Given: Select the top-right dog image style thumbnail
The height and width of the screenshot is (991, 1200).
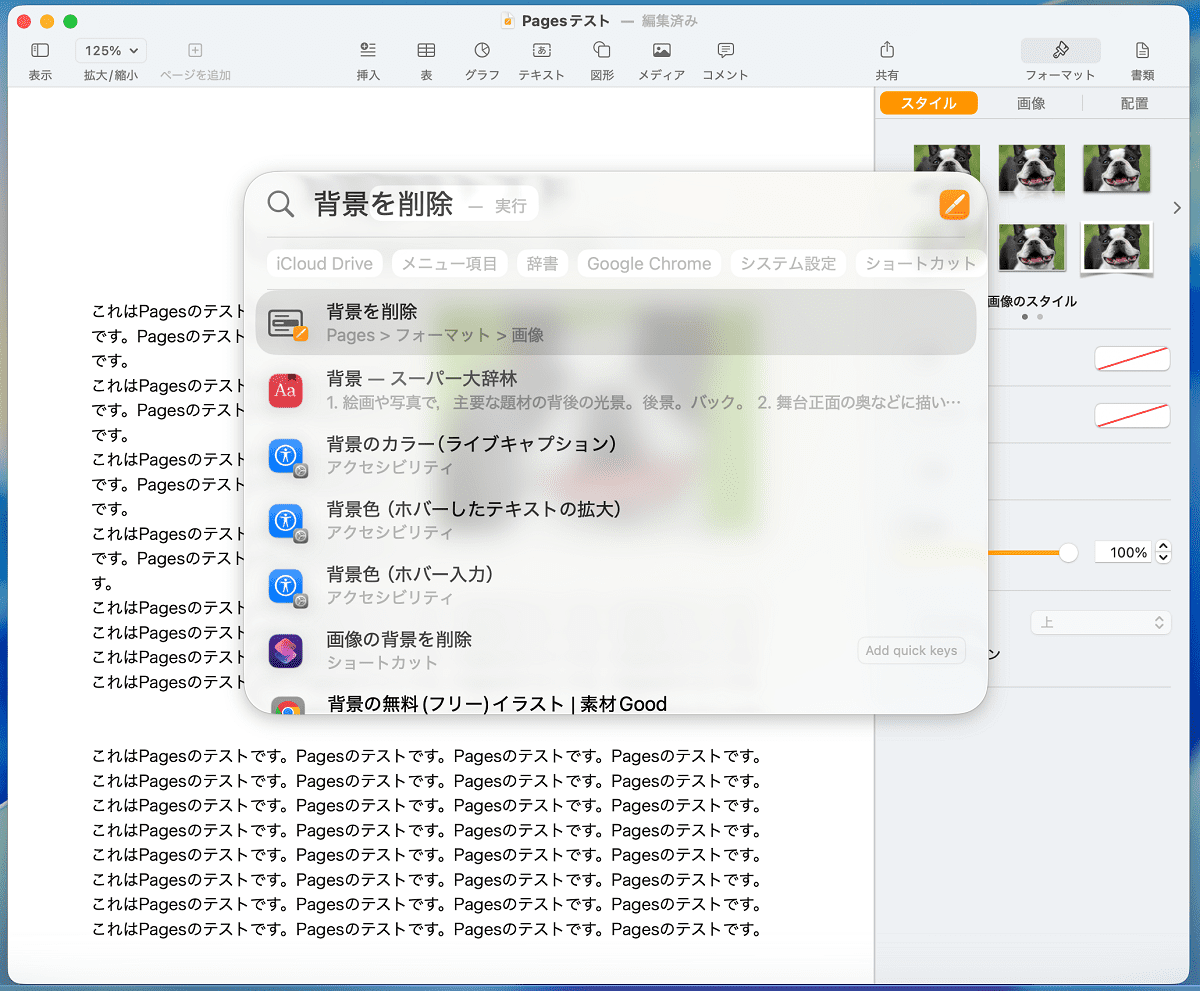Looking at the screenshot, I should pyautogui.click(x=1116, y=168).
